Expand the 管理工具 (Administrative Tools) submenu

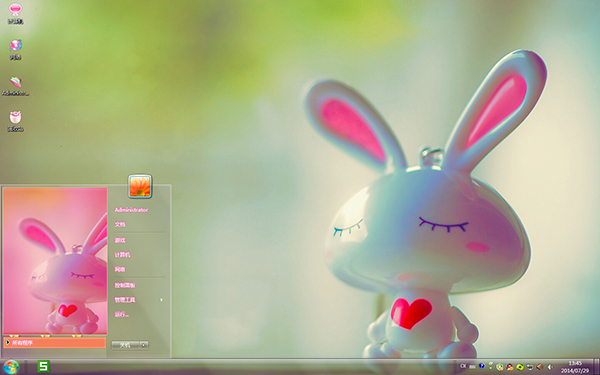139,300
